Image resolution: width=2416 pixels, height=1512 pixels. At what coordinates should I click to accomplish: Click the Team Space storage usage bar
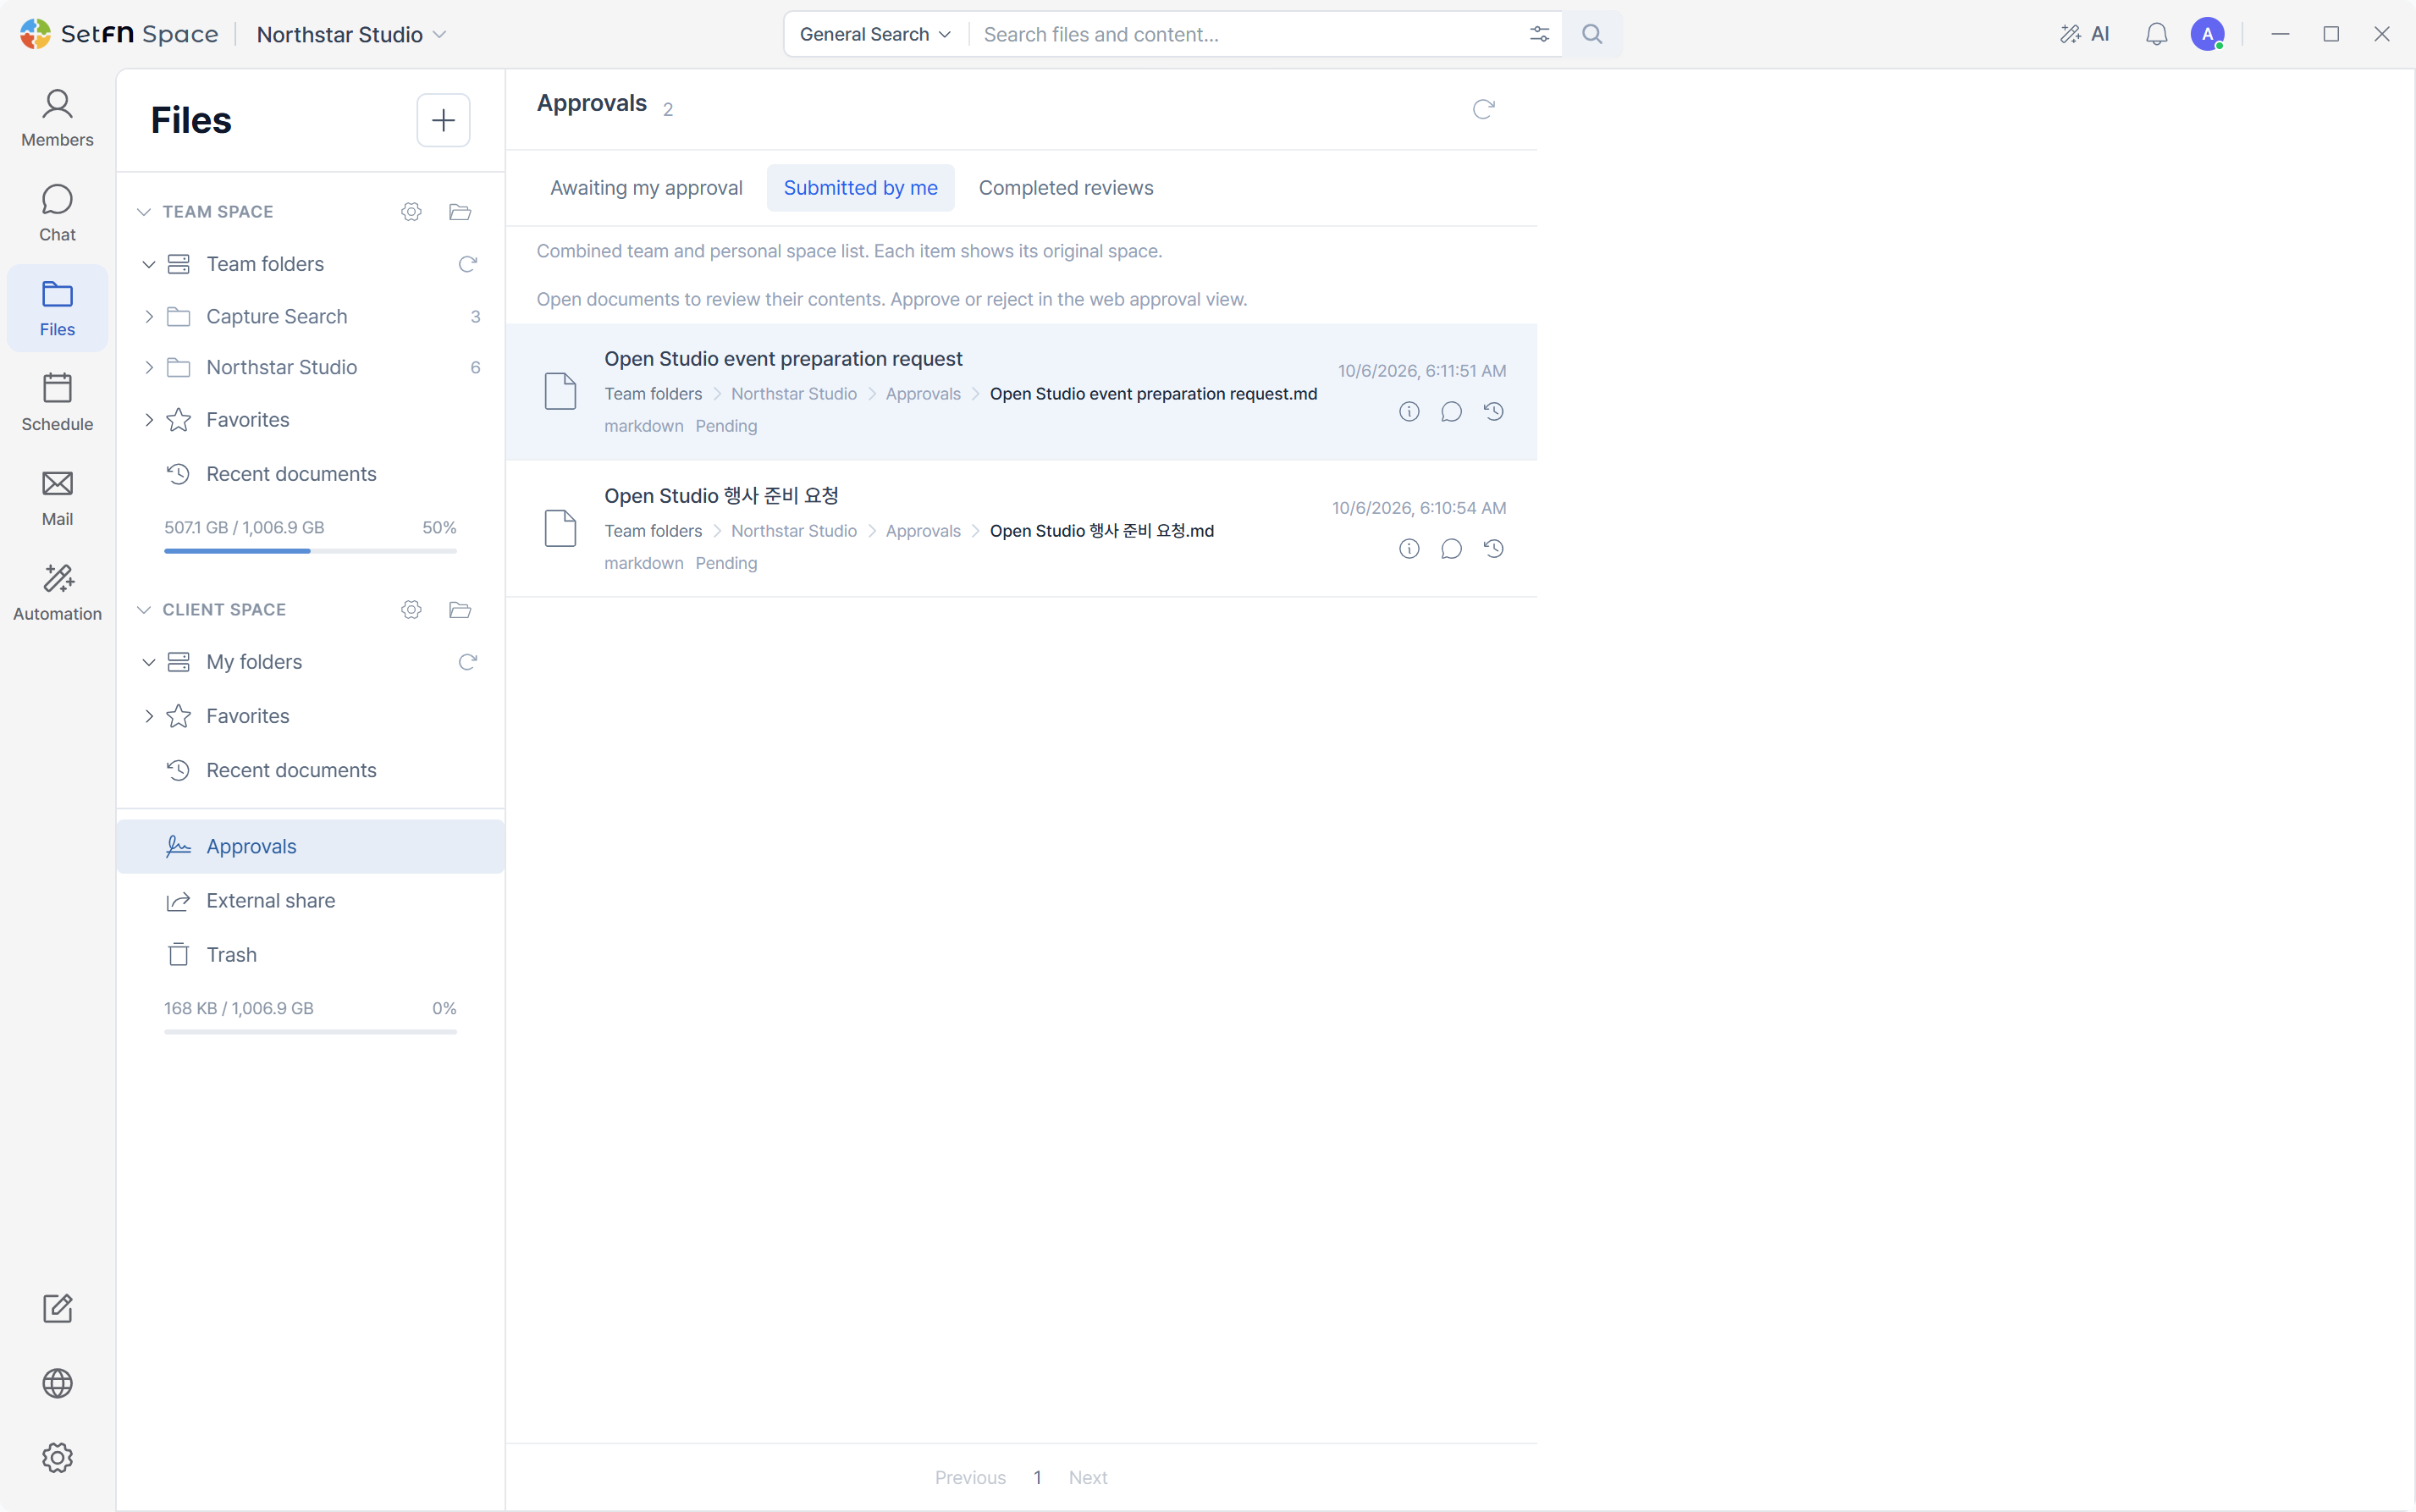coord(310,551)
